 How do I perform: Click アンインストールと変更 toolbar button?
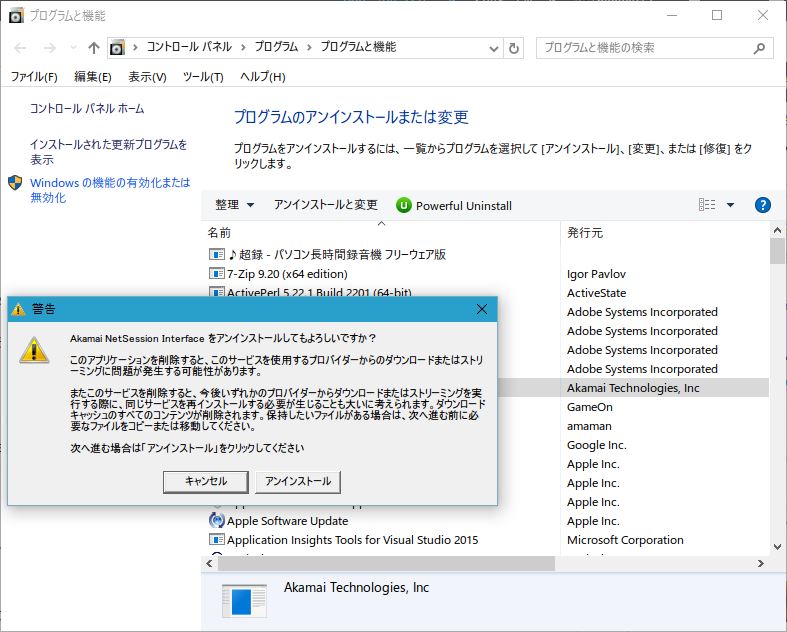coord(325,205)
